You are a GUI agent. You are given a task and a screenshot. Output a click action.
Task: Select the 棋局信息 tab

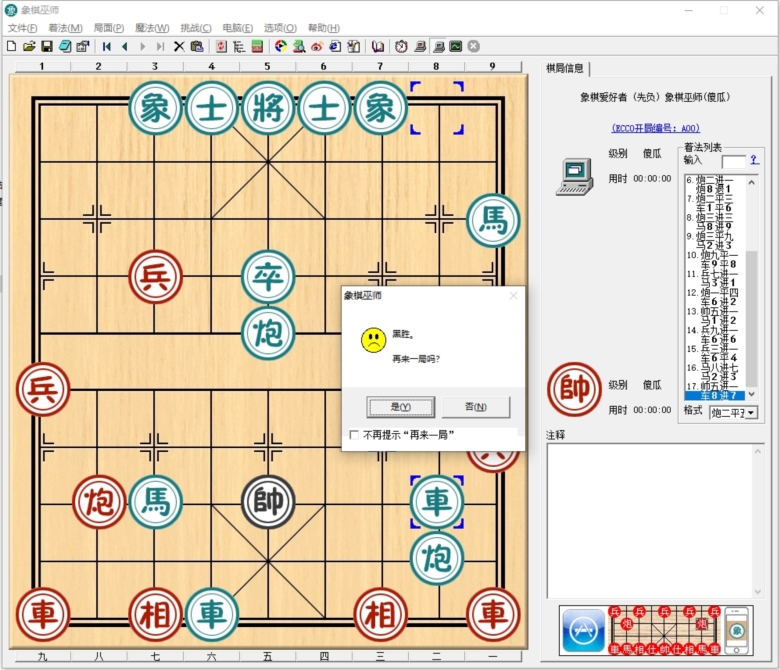point(565,68)
